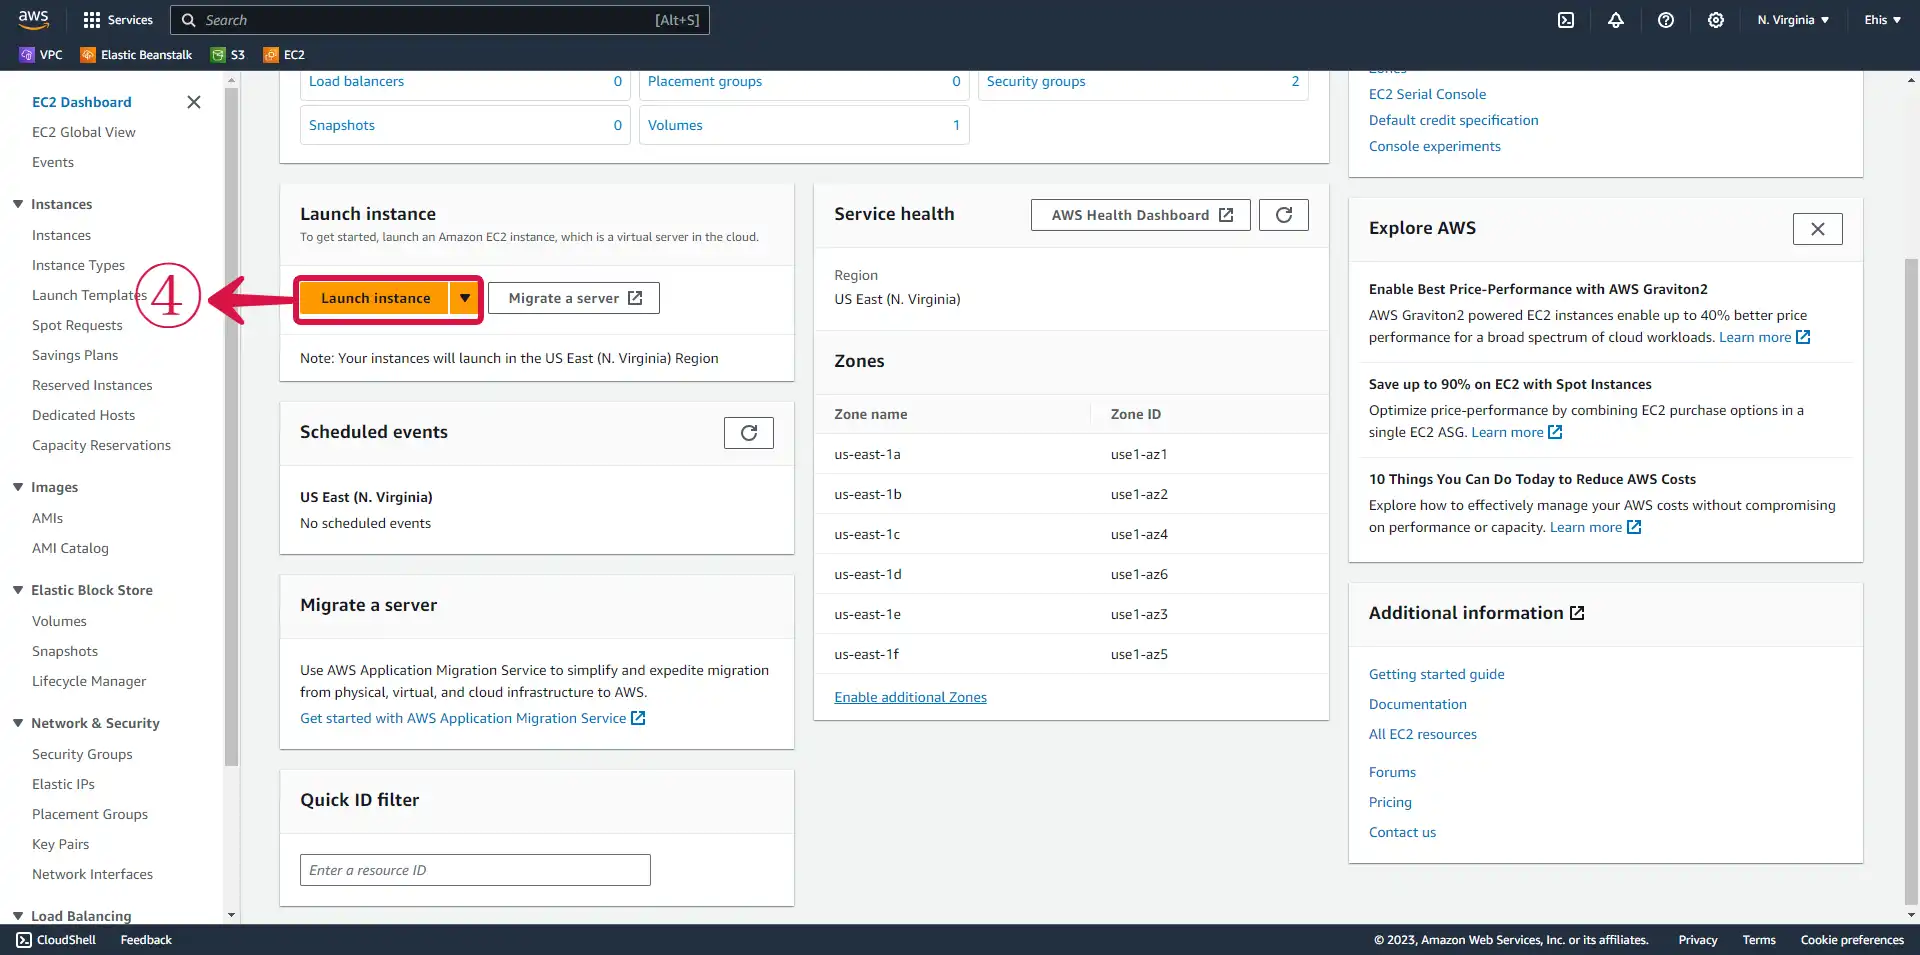
Task: Open Elastic Beanstalk favorite shortcut
Action: 136,55
